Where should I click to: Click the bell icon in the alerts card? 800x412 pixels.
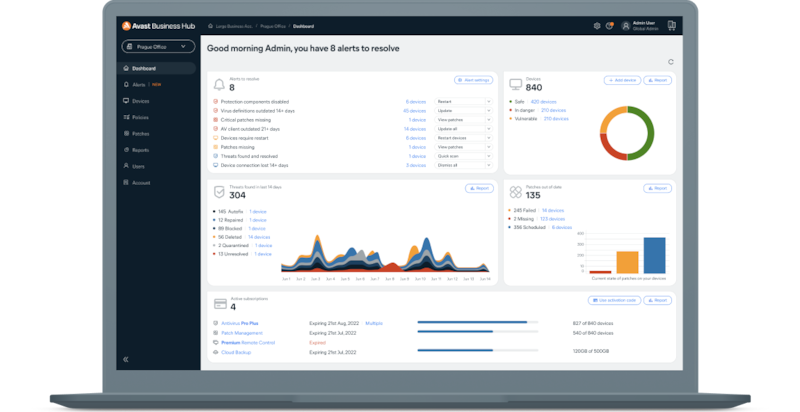[x=219, y=83]
